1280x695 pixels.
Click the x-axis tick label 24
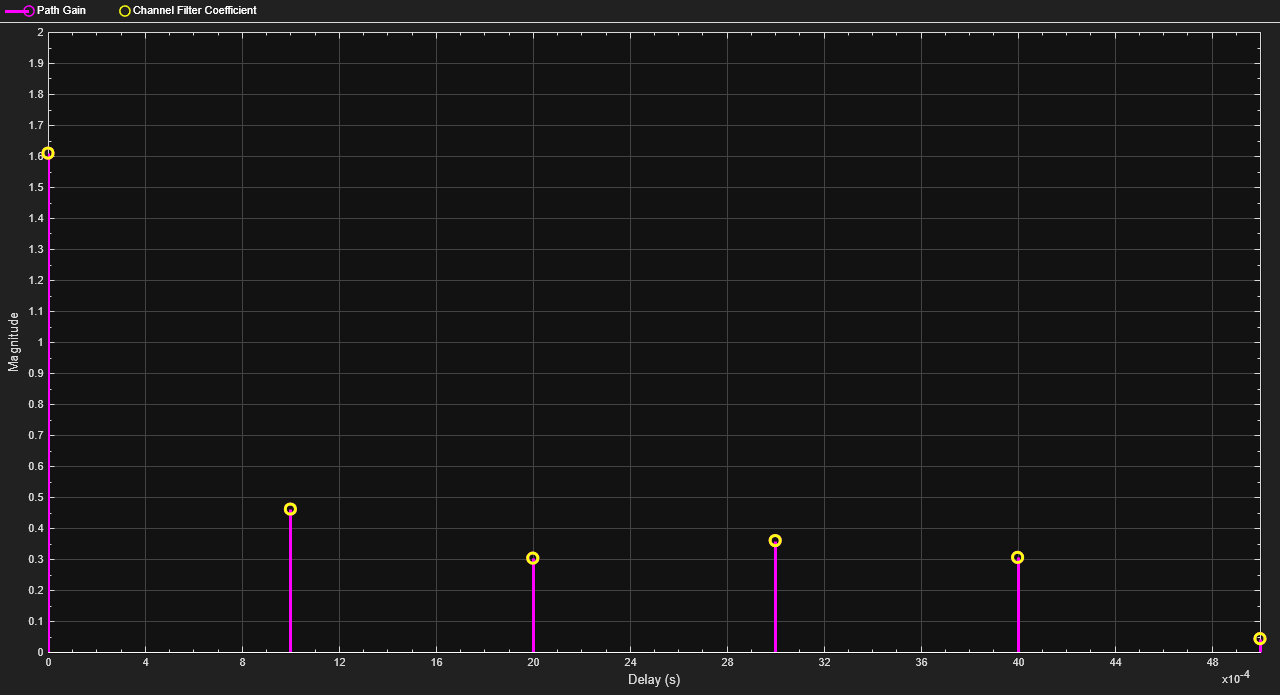click(x=630, y=663)
